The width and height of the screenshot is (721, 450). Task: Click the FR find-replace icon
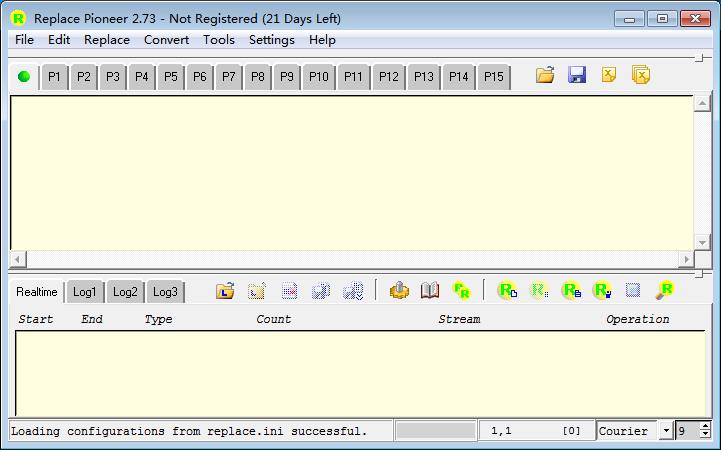[461, 291]
